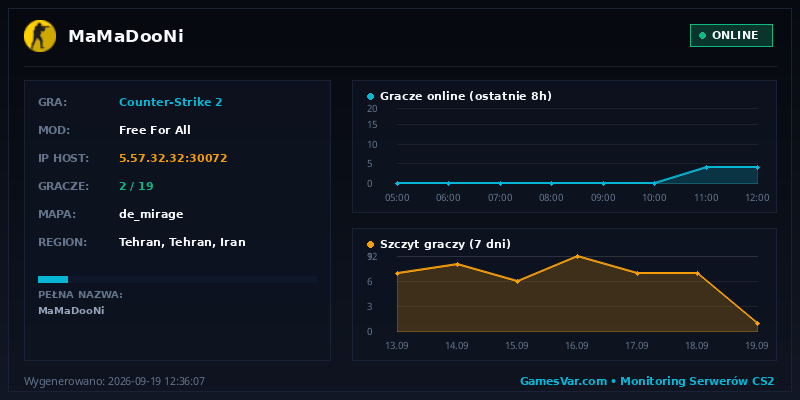Select the de_mirage map name
The width and height of the screenshot is (800, 400).
[x=151, y=214]
